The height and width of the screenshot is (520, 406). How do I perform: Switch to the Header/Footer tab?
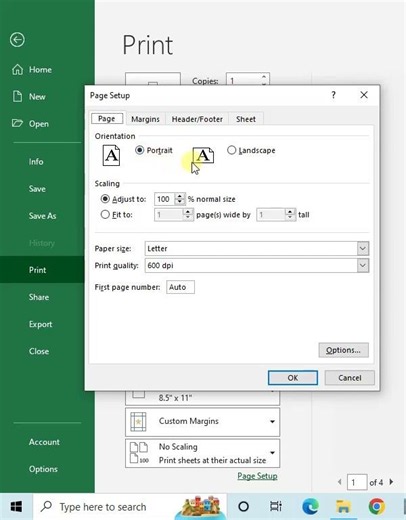(x=197, y=119)
